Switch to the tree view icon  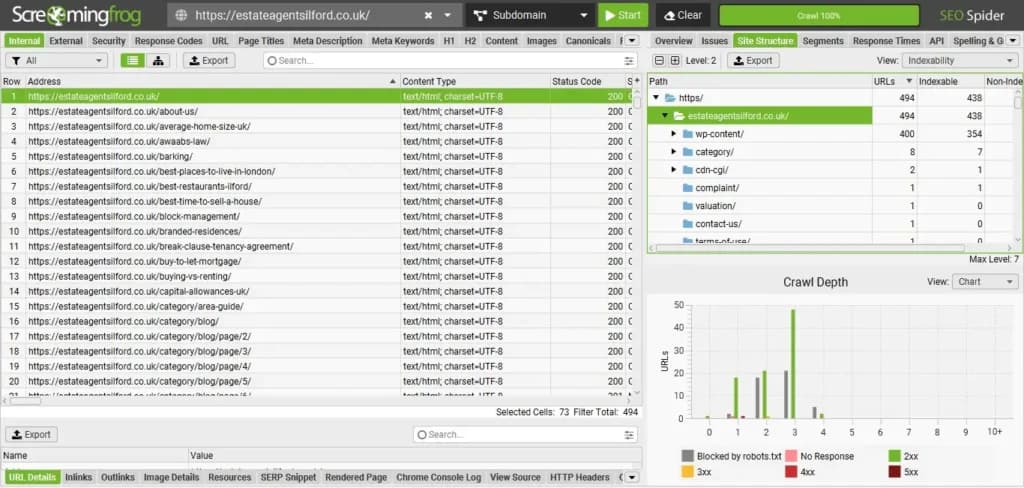pyautogui.click(x=157, y=61)
